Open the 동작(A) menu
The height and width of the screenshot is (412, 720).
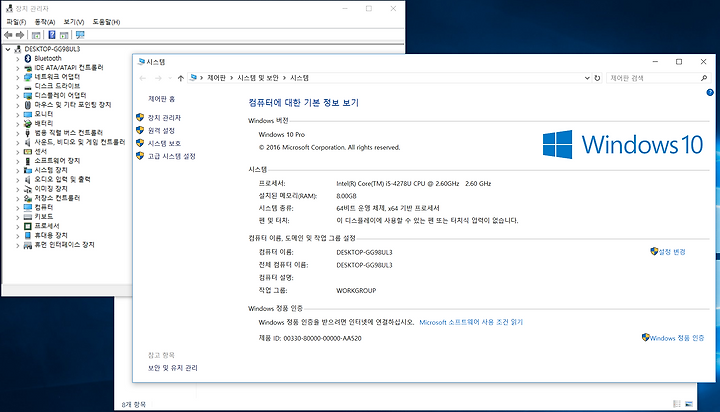pyautogui.click(x=45, y=22)
